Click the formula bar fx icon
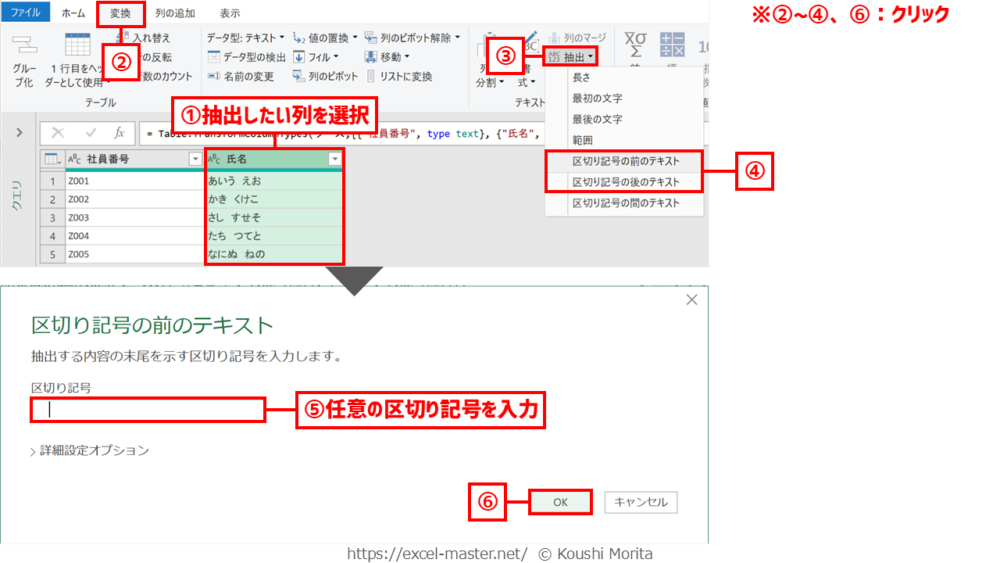1000x563 pixels. pos(119,133)
